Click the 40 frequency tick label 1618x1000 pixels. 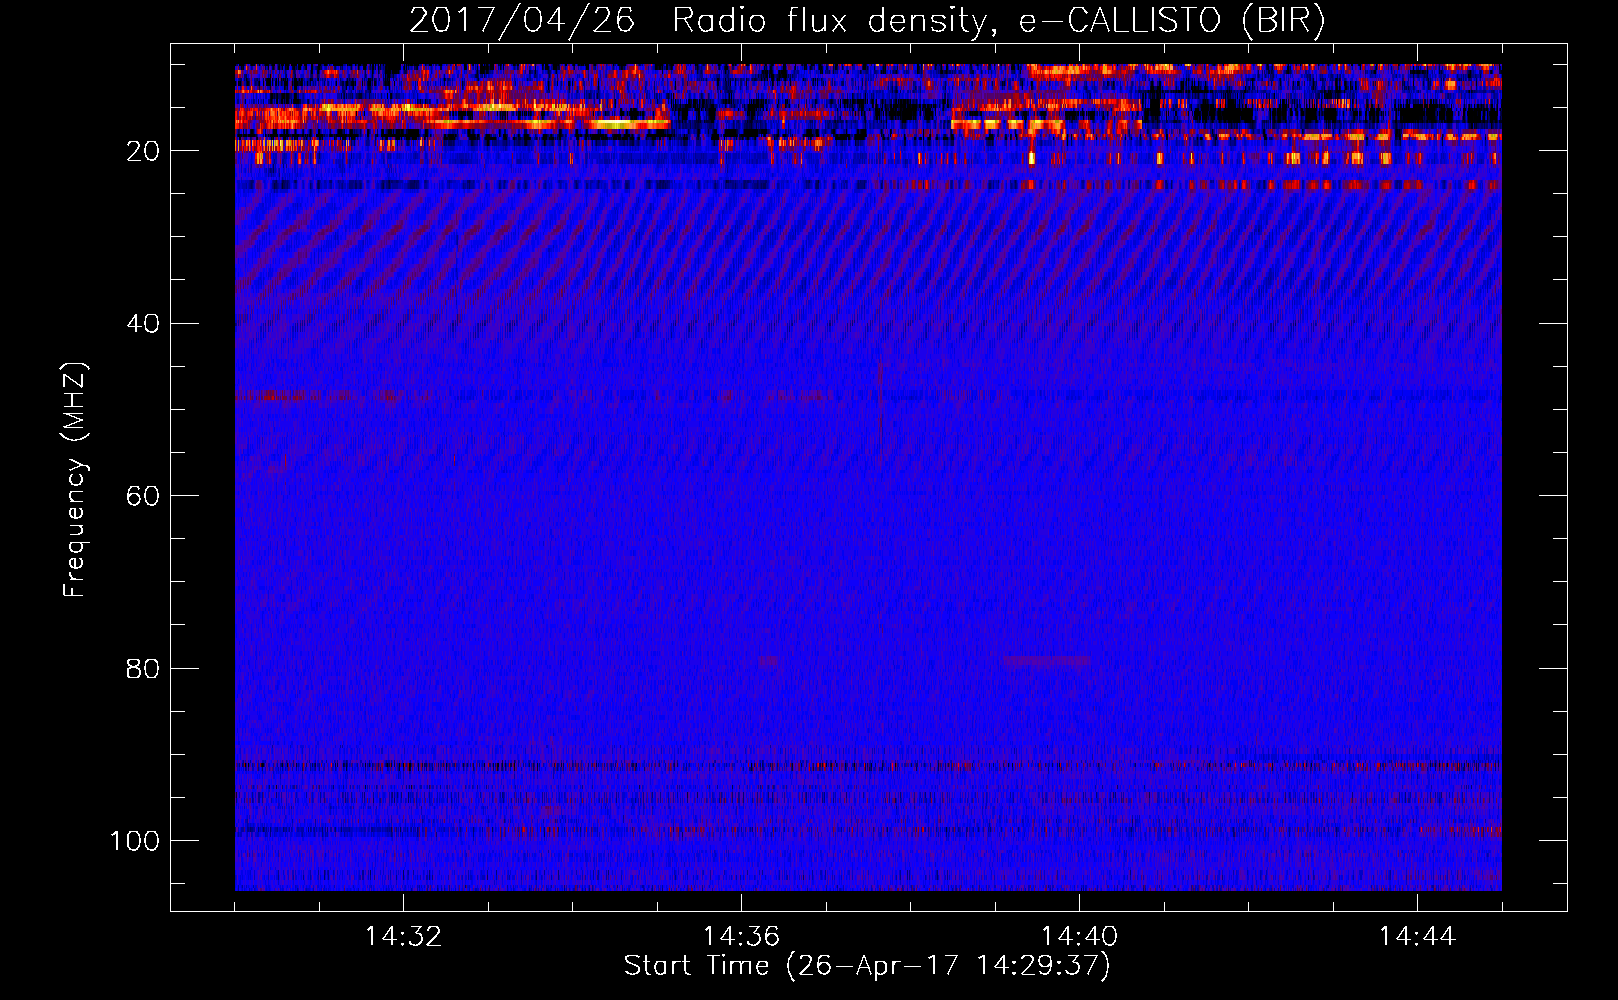tap(143, 324)
